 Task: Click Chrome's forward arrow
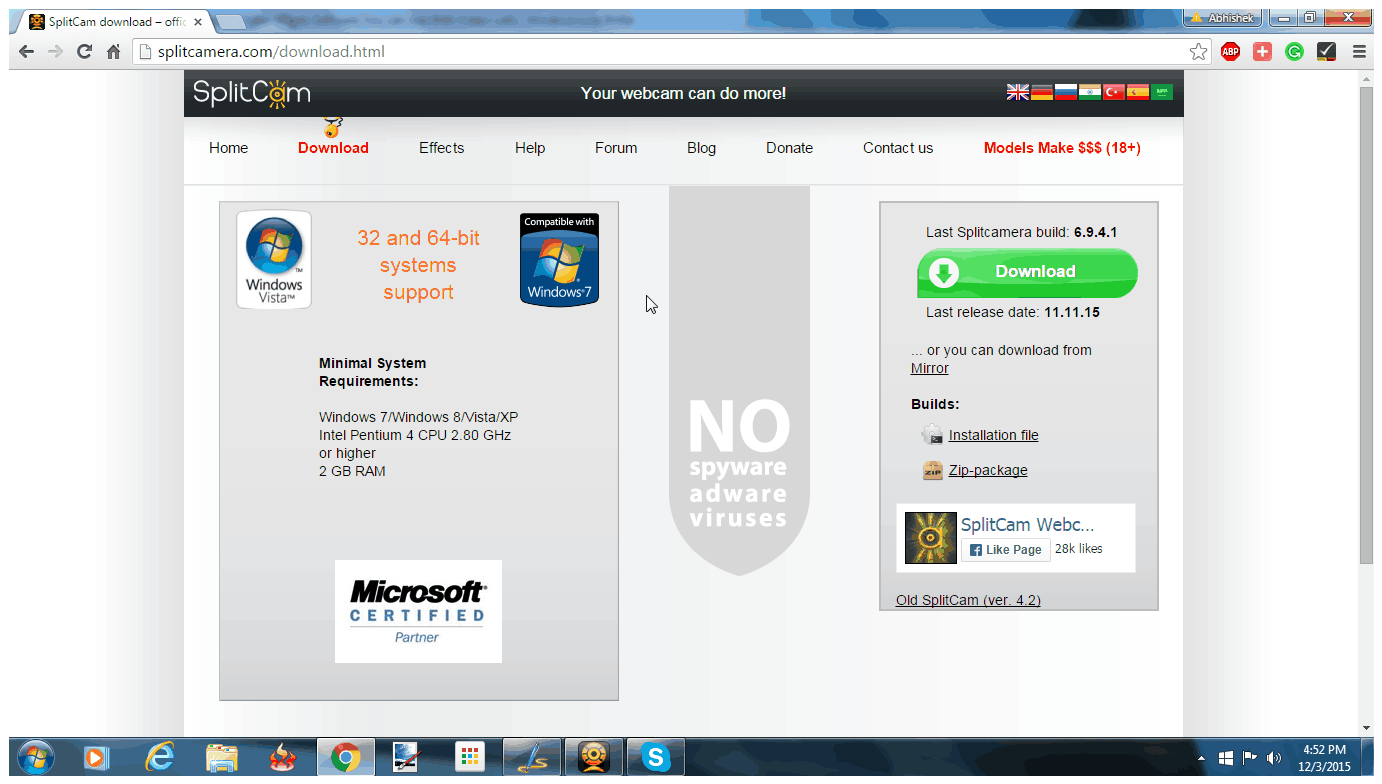(55, 52)
